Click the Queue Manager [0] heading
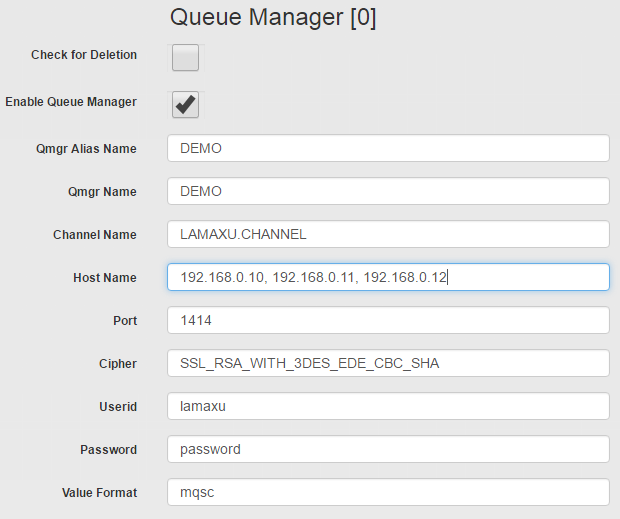 (273, 18)
